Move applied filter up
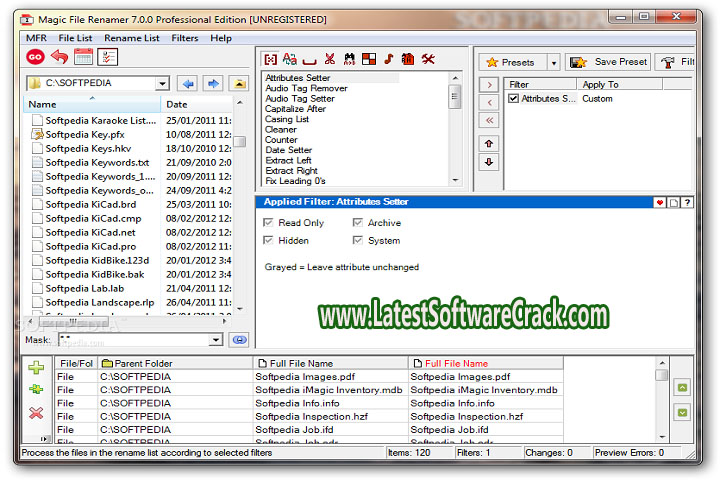Image resolution: width=720 pixels, height=480 pixels. [489, 144]
